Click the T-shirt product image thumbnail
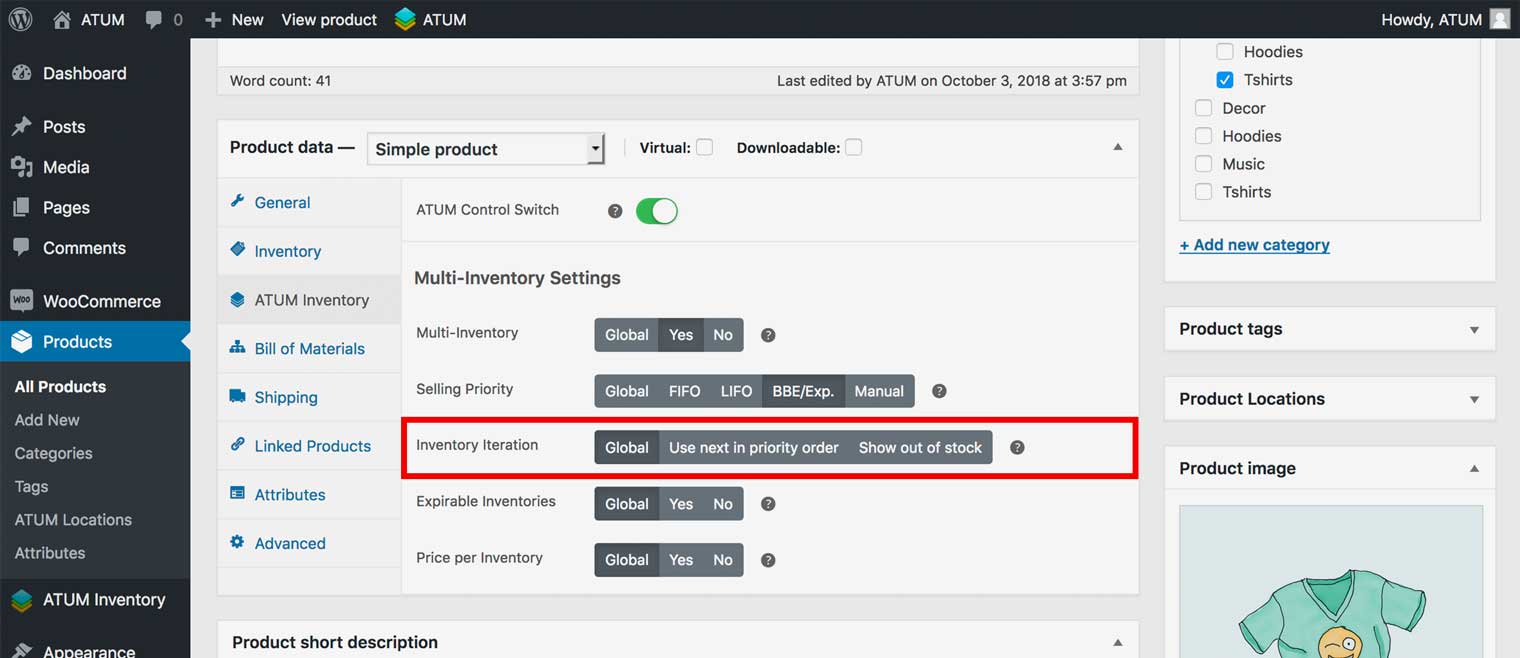The width and height of the screenshot is (1520, 658). 1330,590
